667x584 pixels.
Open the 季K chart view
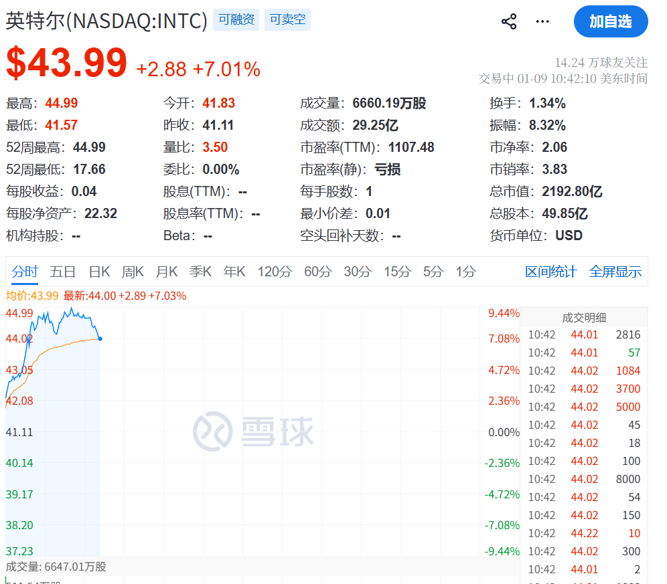pos(201,271)
